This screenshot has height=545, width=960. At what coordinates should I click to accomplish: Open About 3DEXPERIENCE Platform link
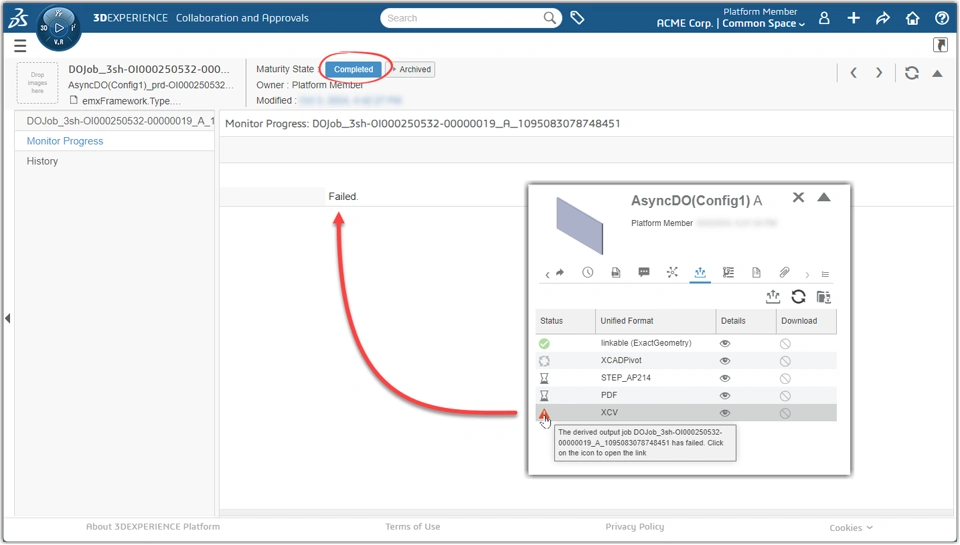[x=152, y=527]
